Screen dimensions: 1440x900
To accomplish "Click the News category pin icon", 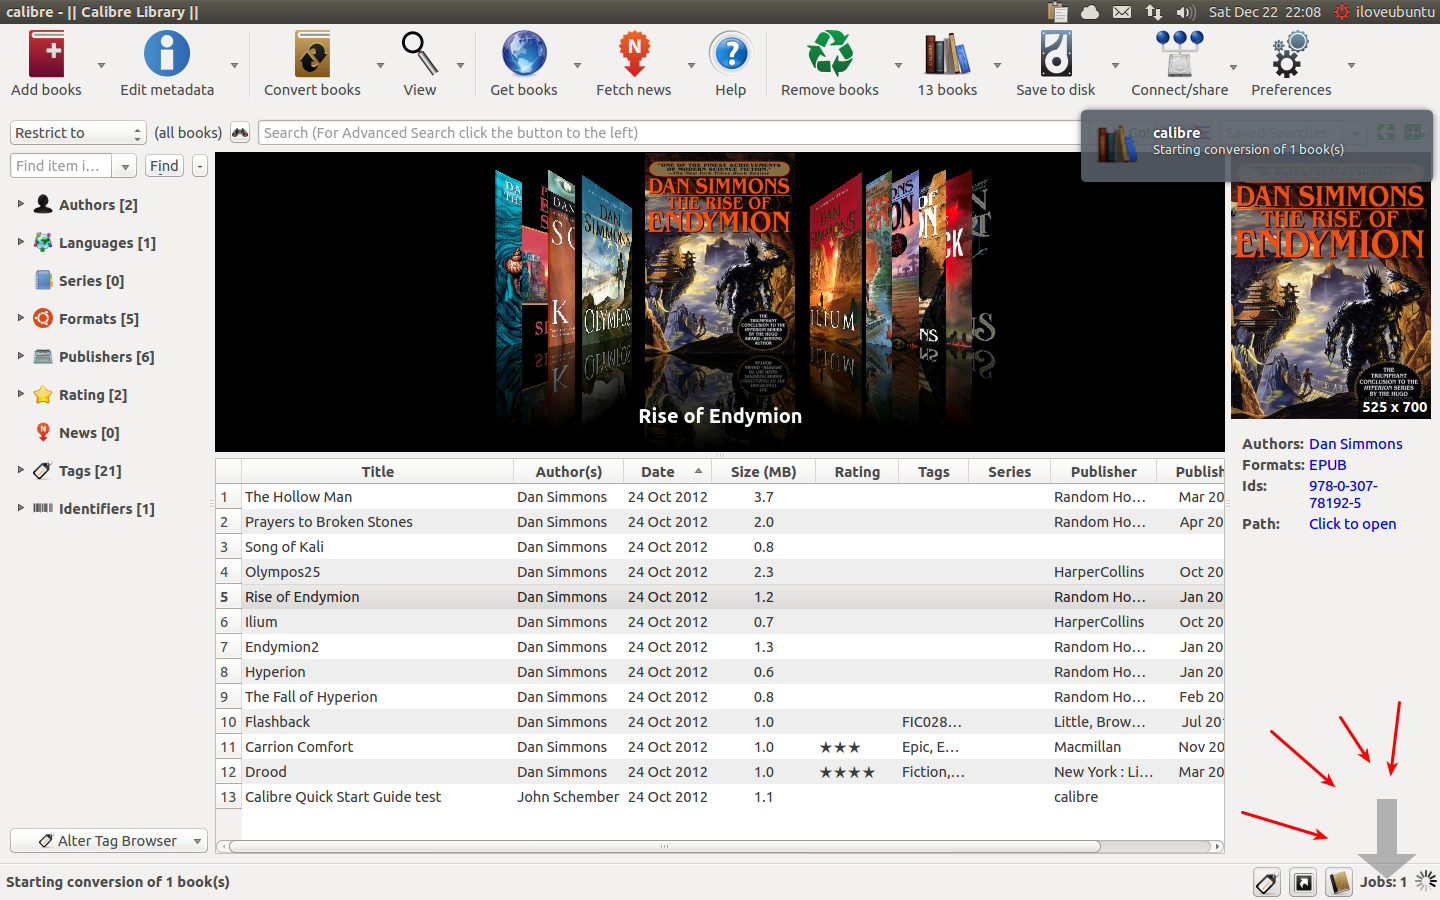I will (43, 432).
